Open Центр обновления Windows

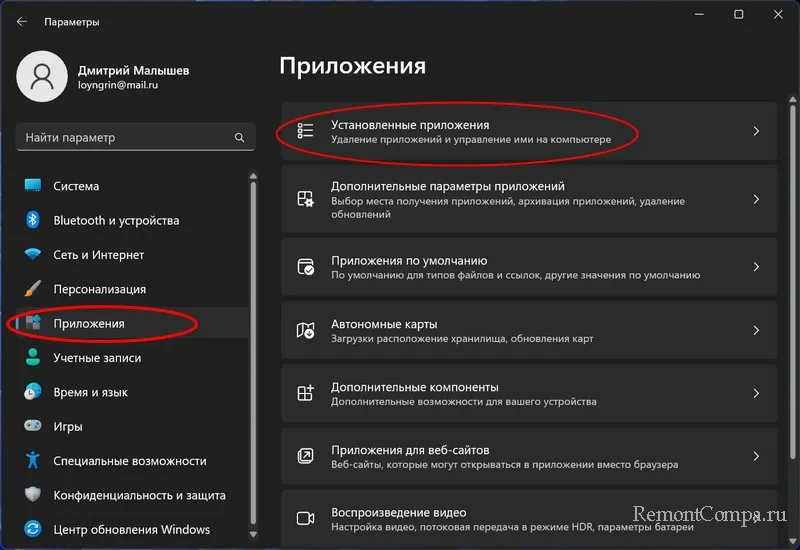coord(132,529)
